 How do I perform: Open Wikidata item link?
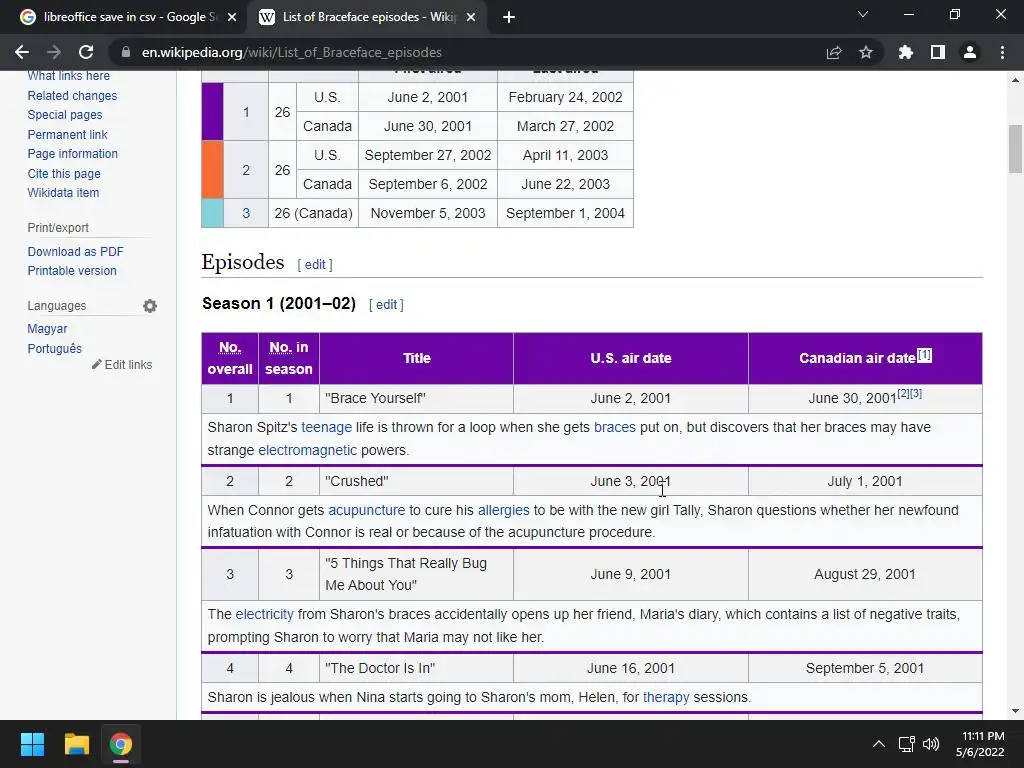[63, 193]
